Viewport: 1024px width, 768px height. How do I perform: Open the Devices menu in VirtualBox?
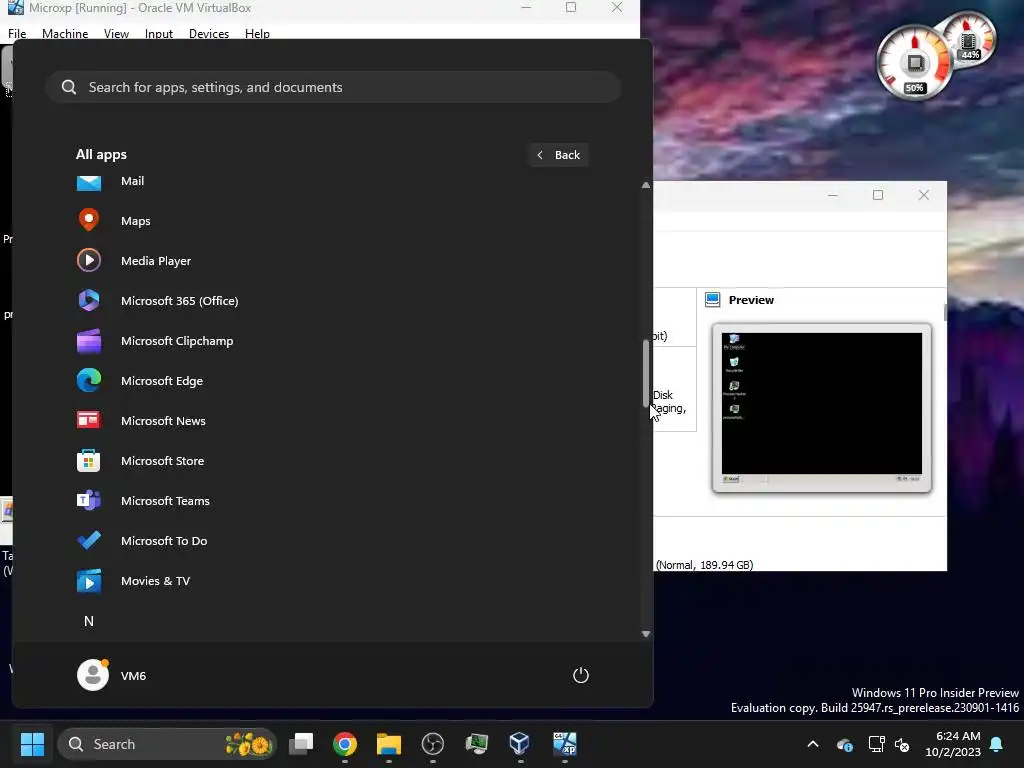(209, 33)
